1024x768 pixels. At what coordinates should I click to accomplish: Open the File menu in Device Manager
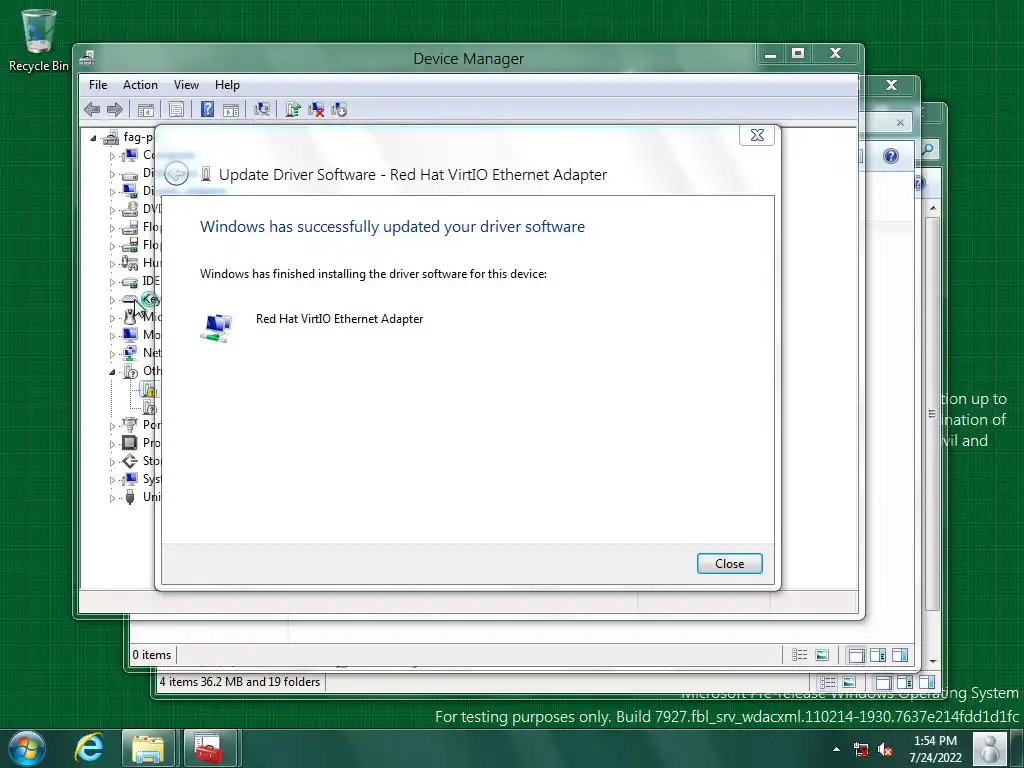[98, 85]
